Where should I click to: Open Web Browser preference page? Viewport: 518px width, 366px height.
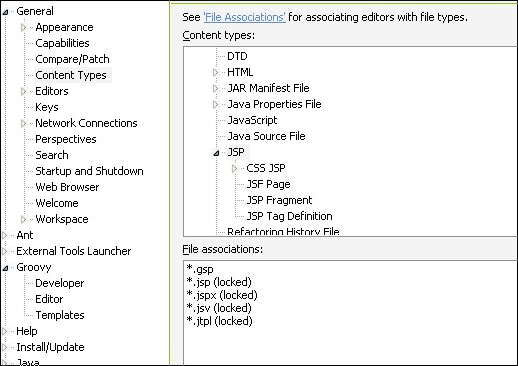(x=67, y=187)
